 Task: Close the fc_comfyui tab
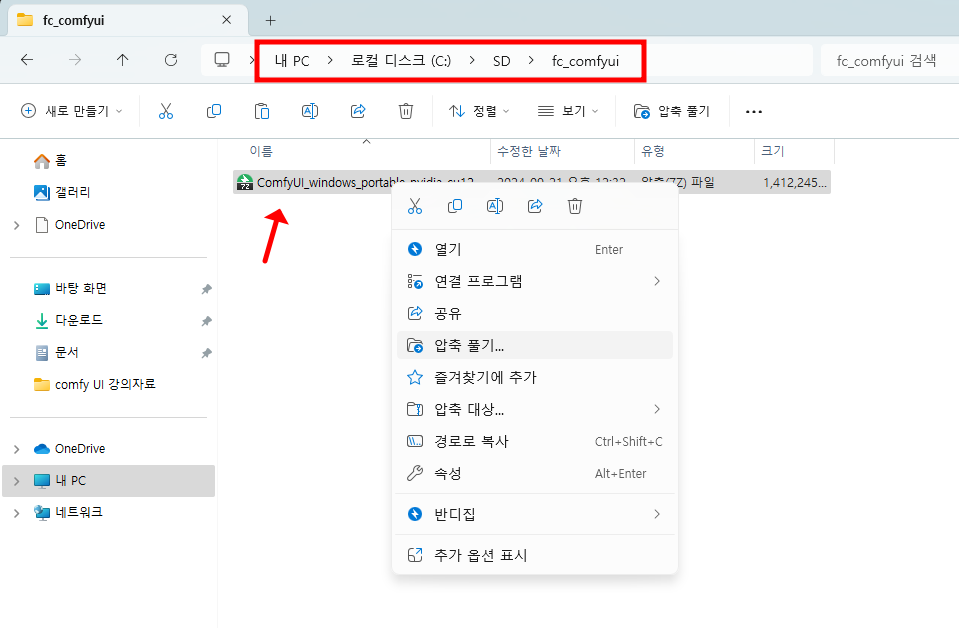(226, 20)
